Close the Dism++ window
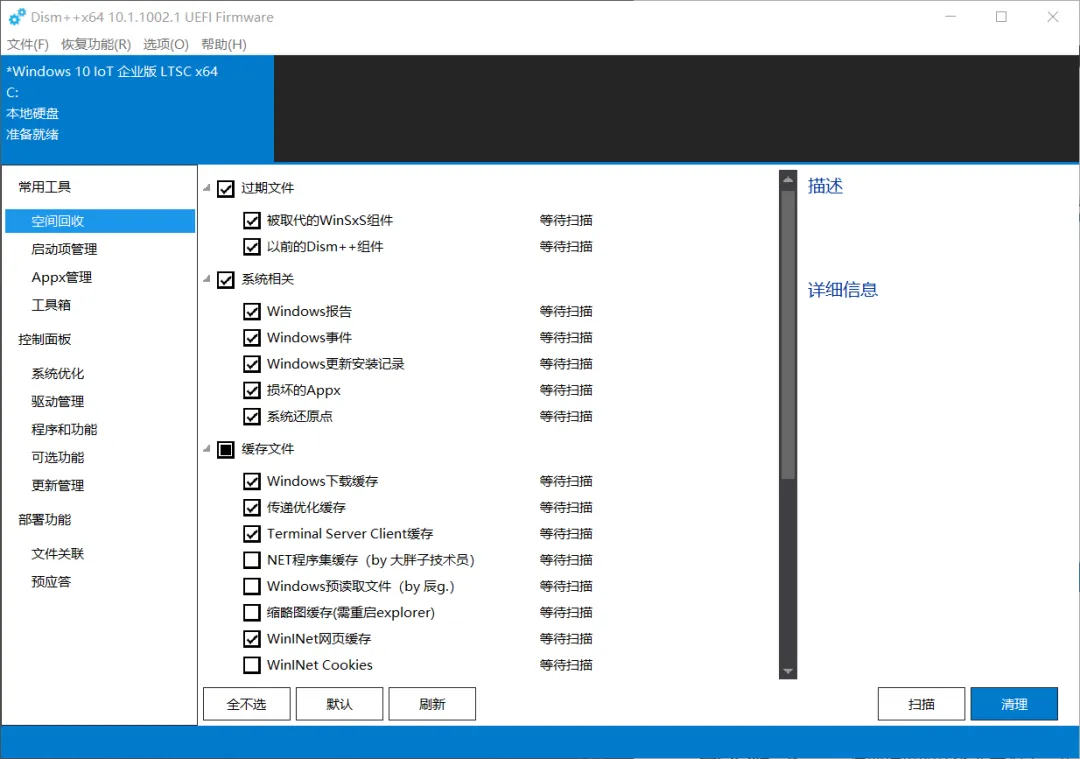The width and height of the screenshot is (1080, 759). [x=1052, y=17]
